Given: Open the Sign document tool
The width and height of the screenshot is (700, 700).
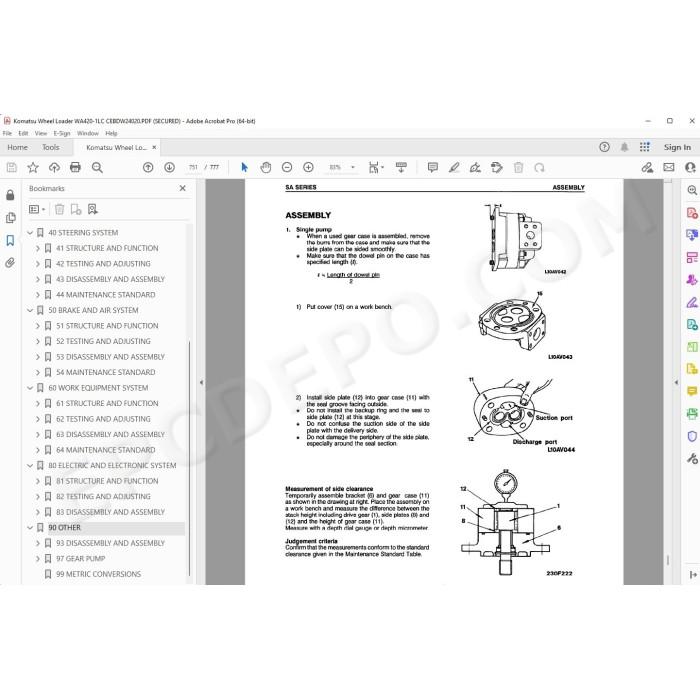Looking at the screenshot, I should [475, 167].
